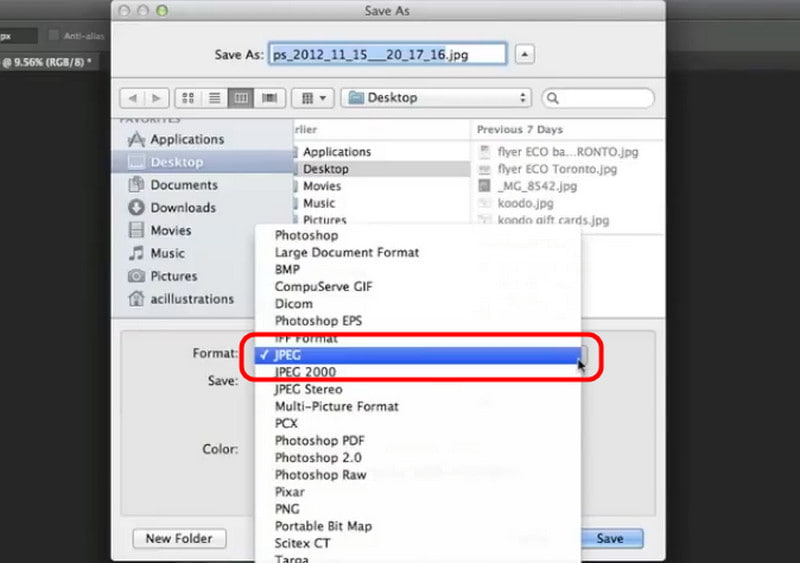Select the checked JPEG format entry
Screen dimensions: 800x563
point(417,355)
